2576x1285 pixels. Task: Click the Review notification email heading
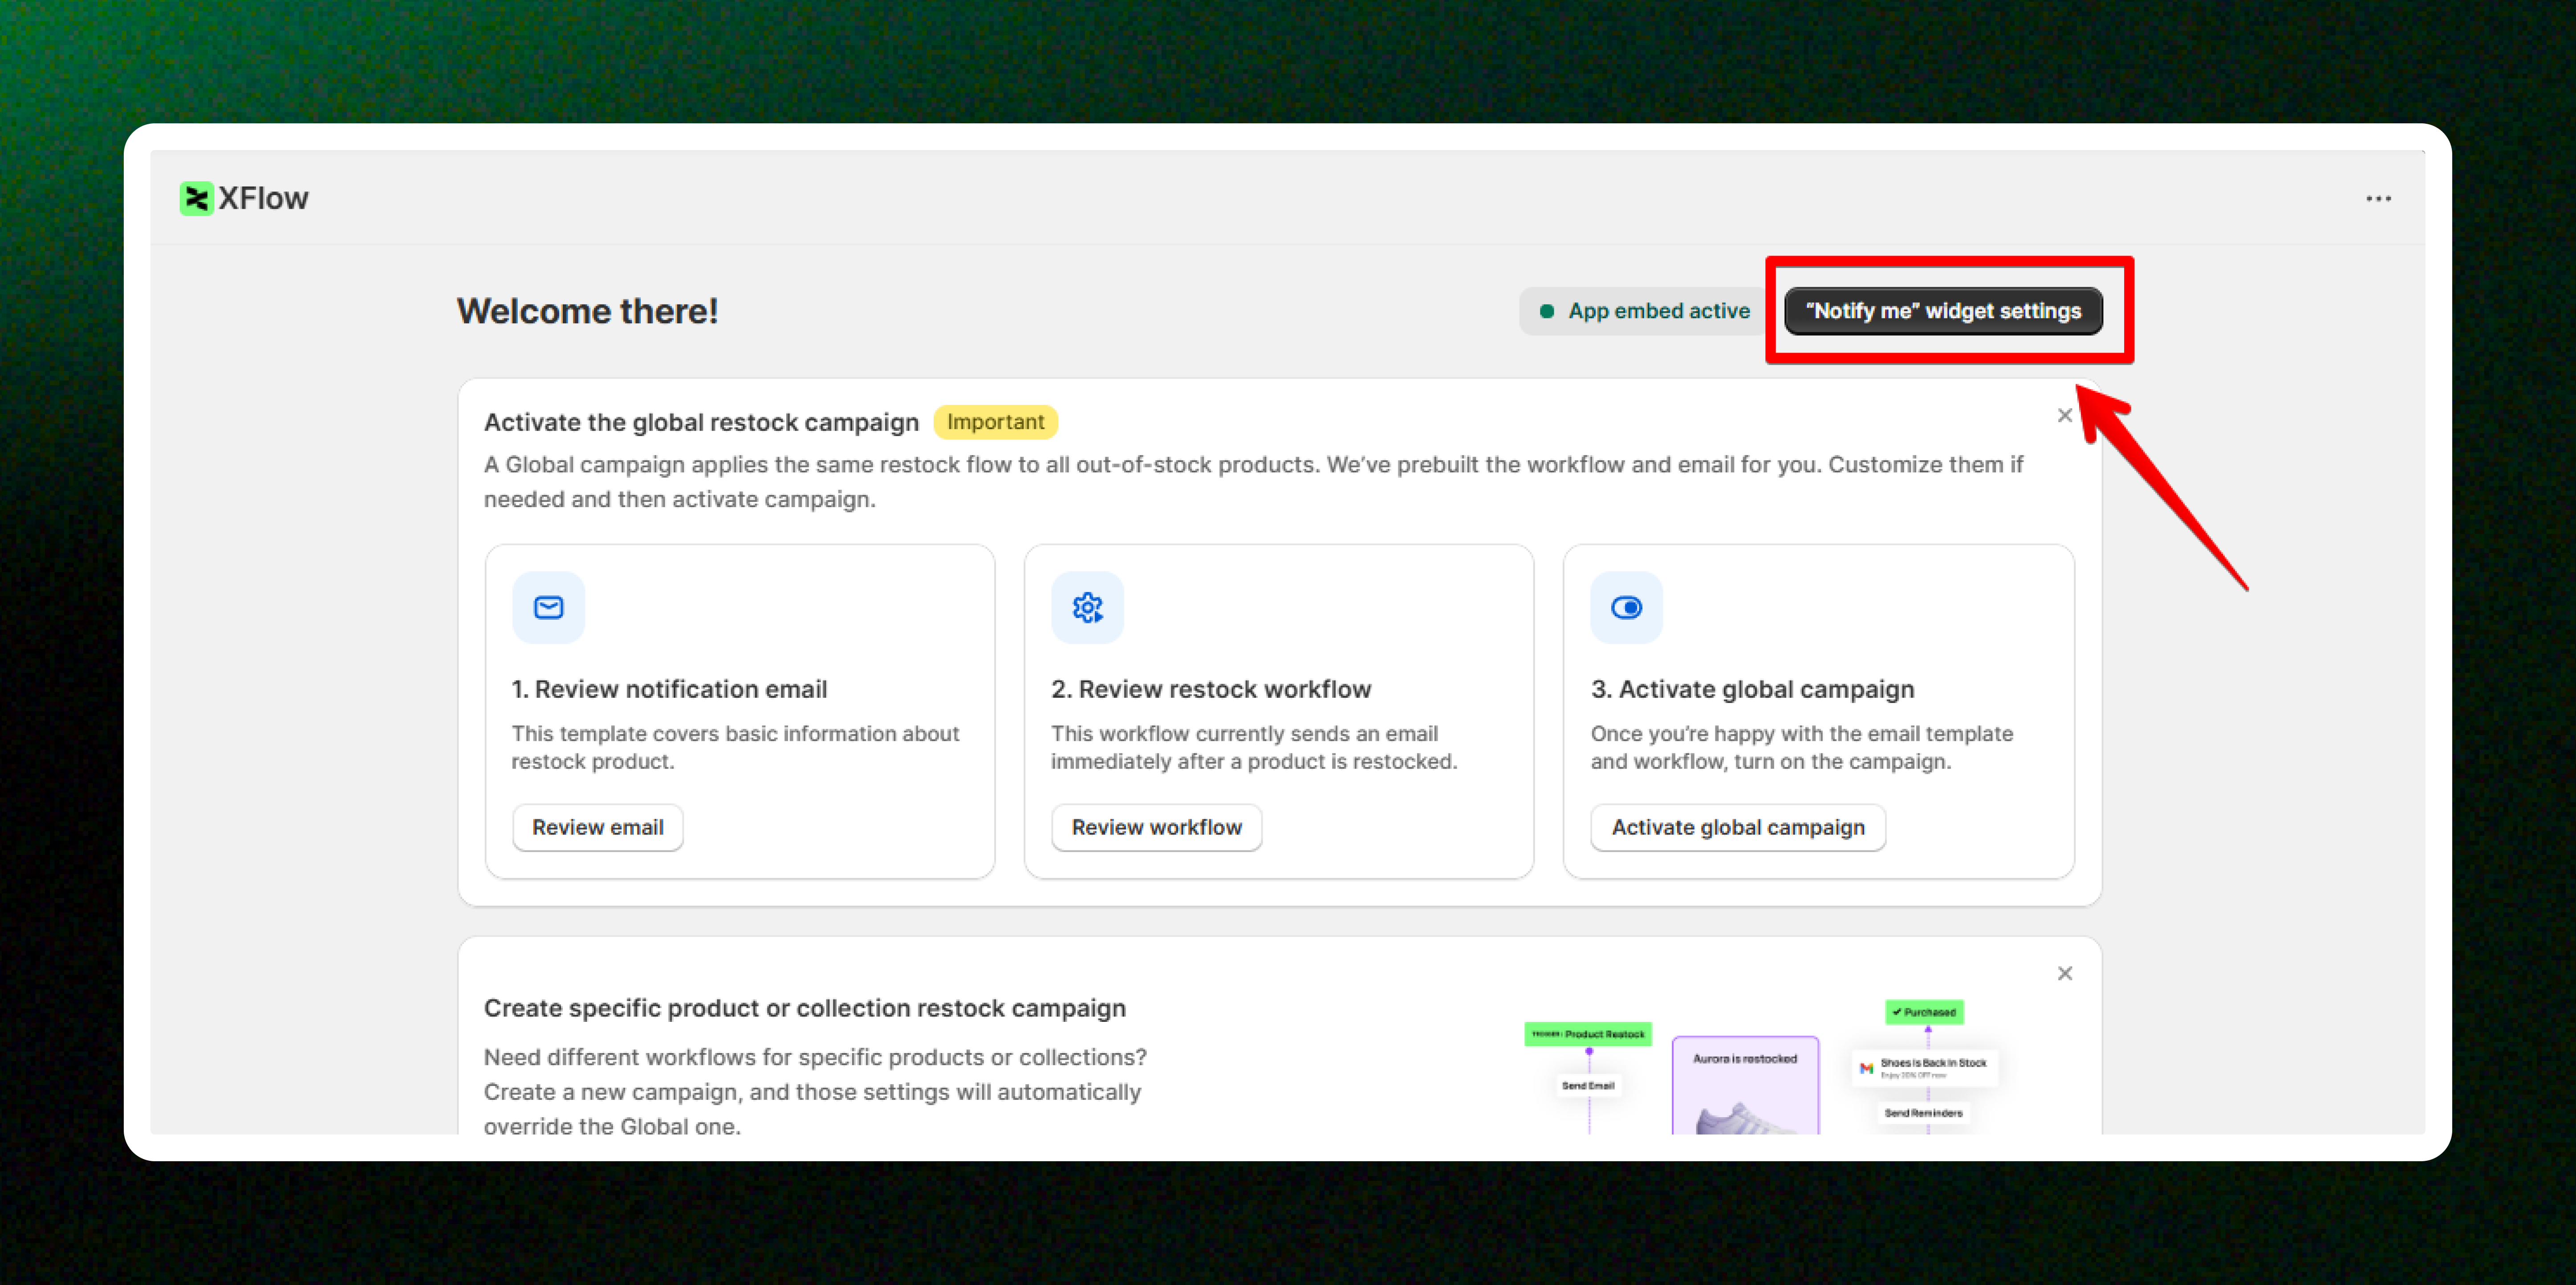pyautogui.click(x=669, y=689)
